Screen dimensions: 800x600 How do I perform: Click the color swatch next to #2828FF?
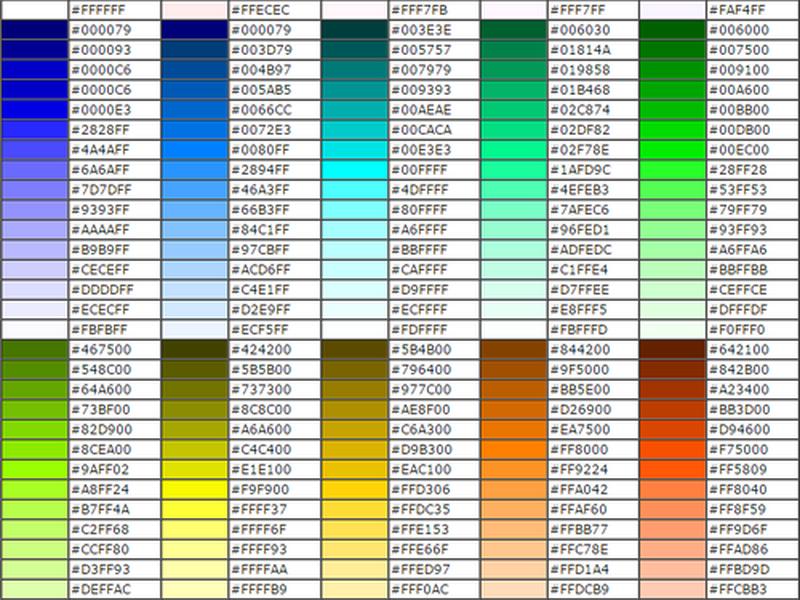coord(35,130)
